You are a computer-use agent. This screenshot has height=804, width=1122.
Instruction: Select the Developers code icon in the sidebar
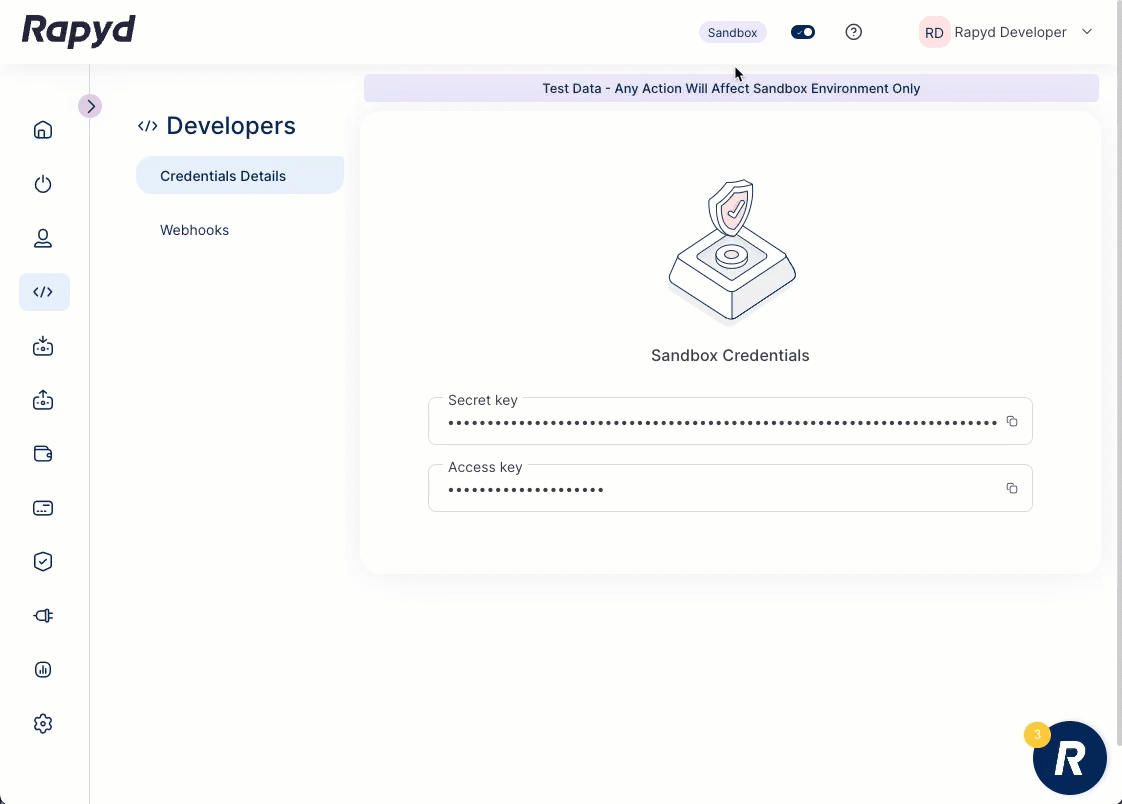pyautogui.click(x=44, y=292)
